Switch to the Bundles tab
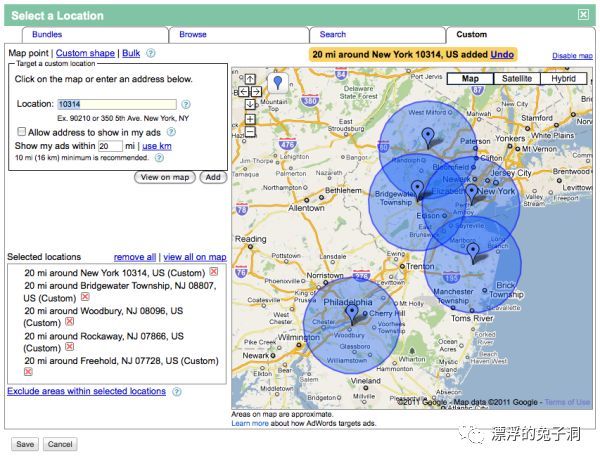Viewport: 600px width, 461px height. click(96, 34)
